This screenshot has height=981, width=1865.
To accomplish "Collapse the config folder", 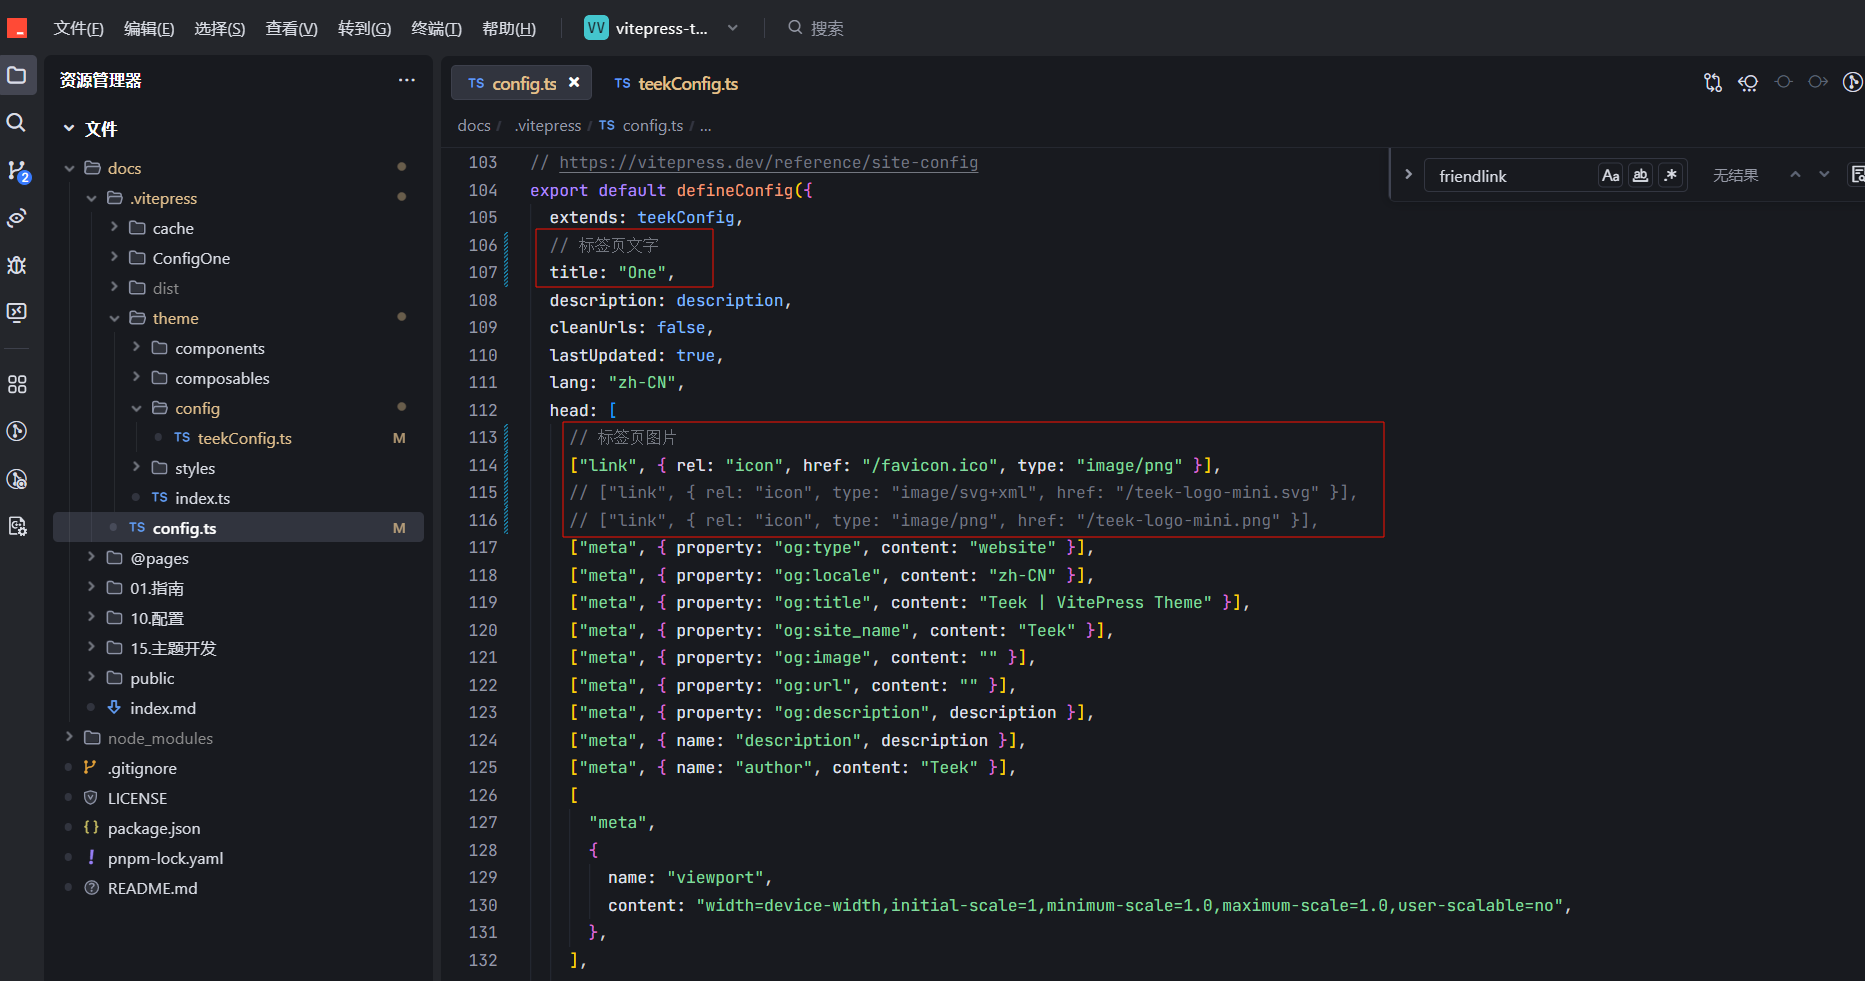I will pos(136,408).
